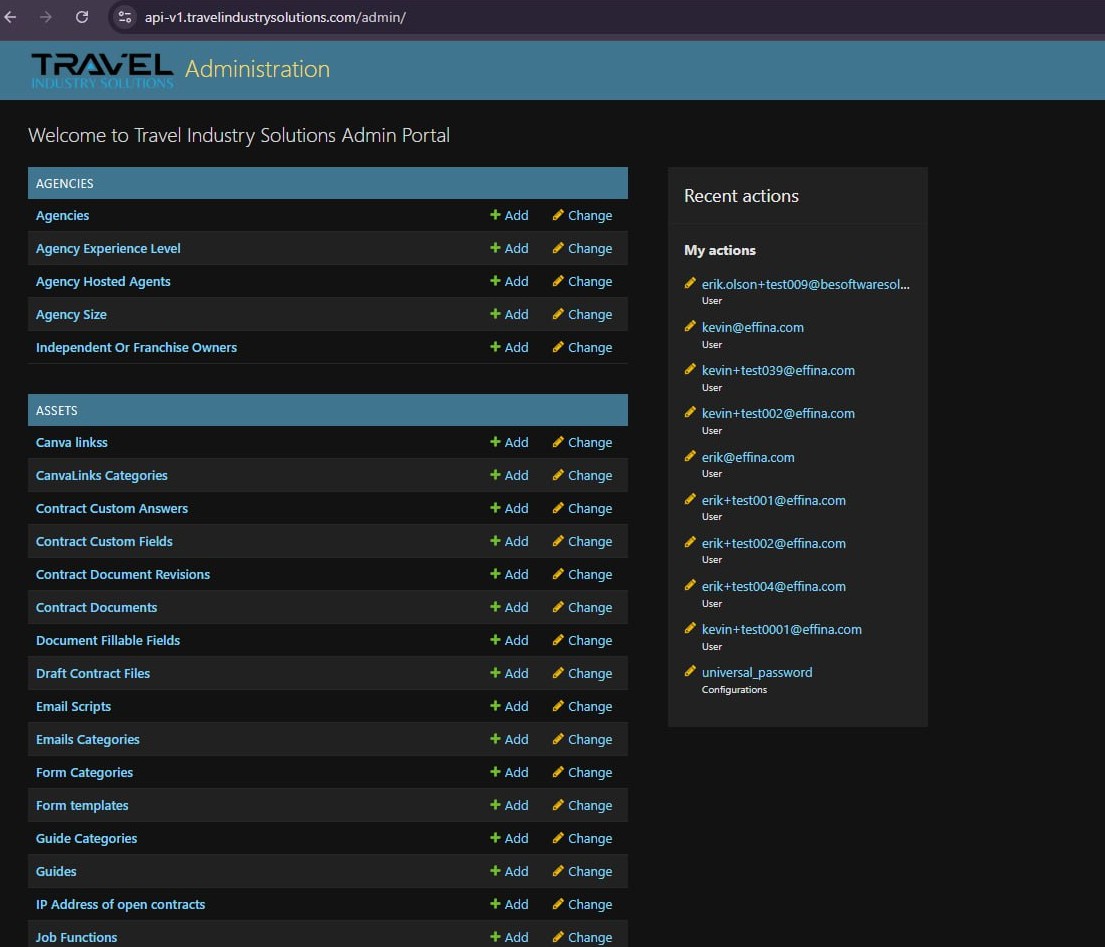The image size is (1105, 947).
Task: Select kevin@effina.com in recent actions
Action: tap(752, 327)
